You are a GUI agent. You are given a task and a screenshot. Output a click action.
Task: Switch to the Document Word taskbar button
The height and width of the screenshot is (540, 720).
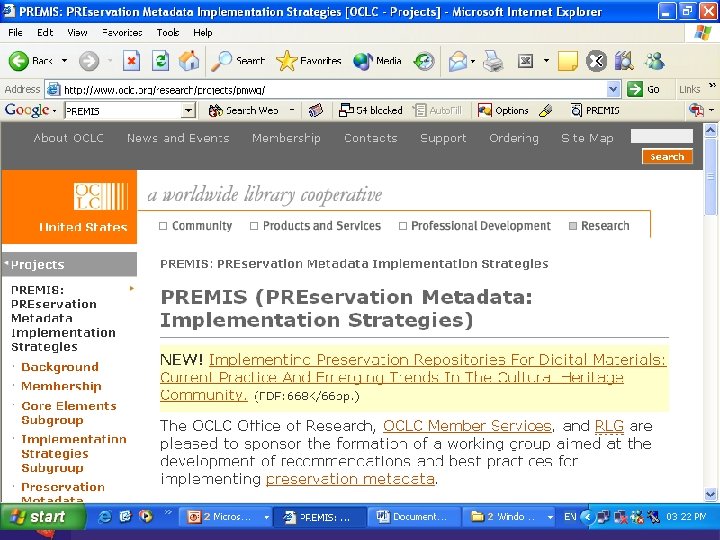pos(414,517)
